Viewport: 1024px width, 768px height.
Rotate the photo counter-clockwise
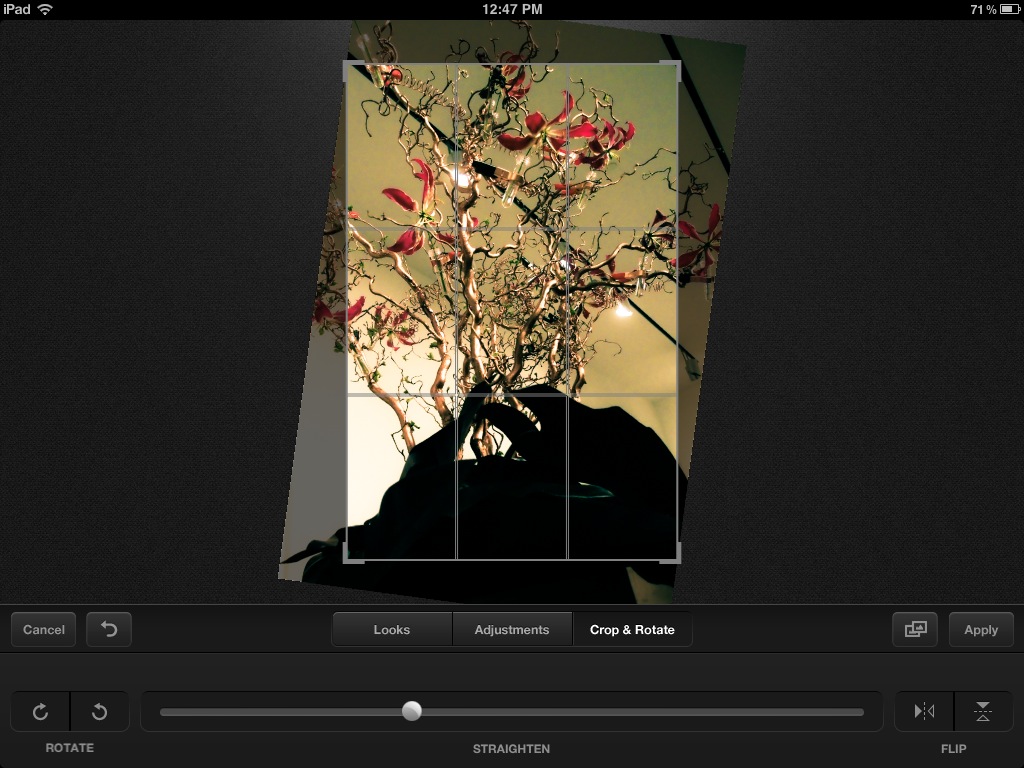99,712
